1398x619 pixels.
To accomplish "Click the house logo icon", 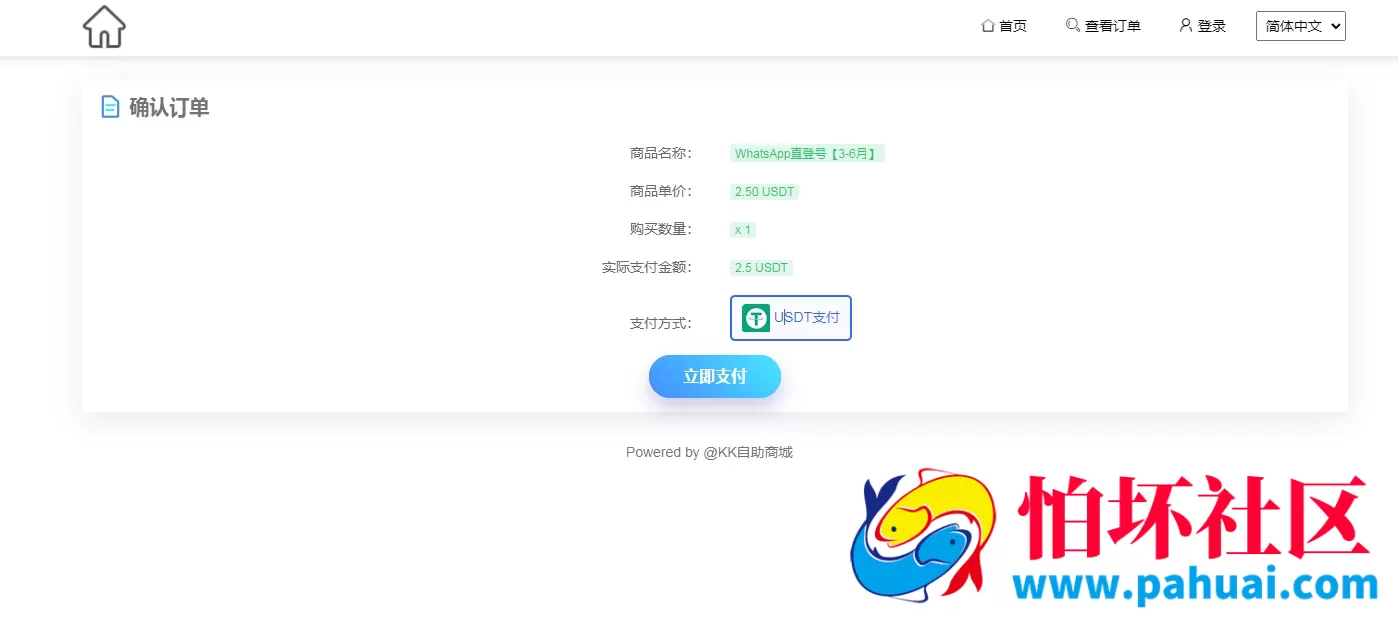I will tap(104, 27).
